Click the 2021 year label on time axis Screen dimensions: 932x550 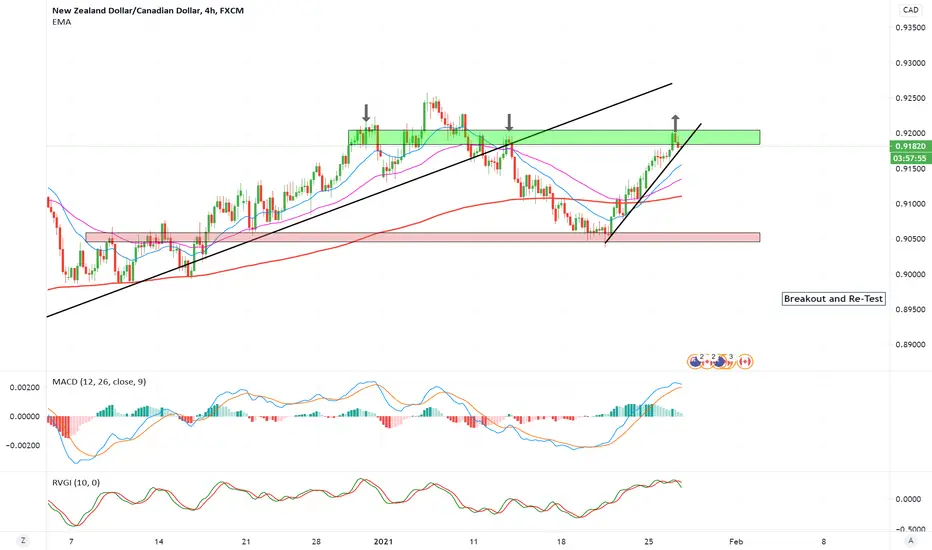383,542
